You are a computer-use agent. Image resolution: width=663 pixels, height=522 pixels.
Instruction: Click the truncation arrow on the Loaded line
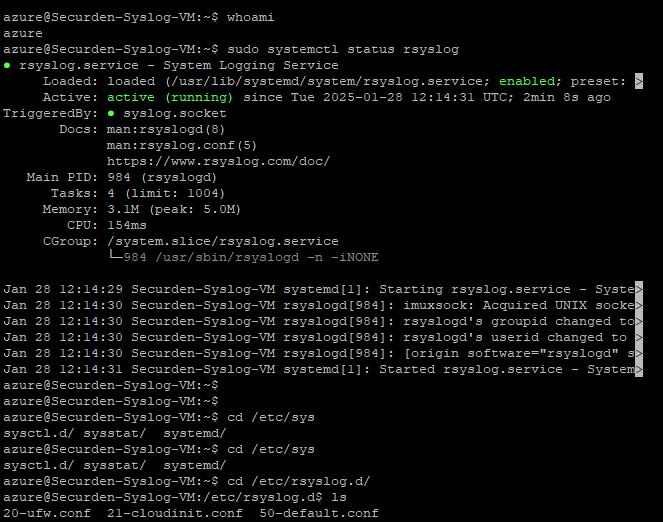(639, 81)
